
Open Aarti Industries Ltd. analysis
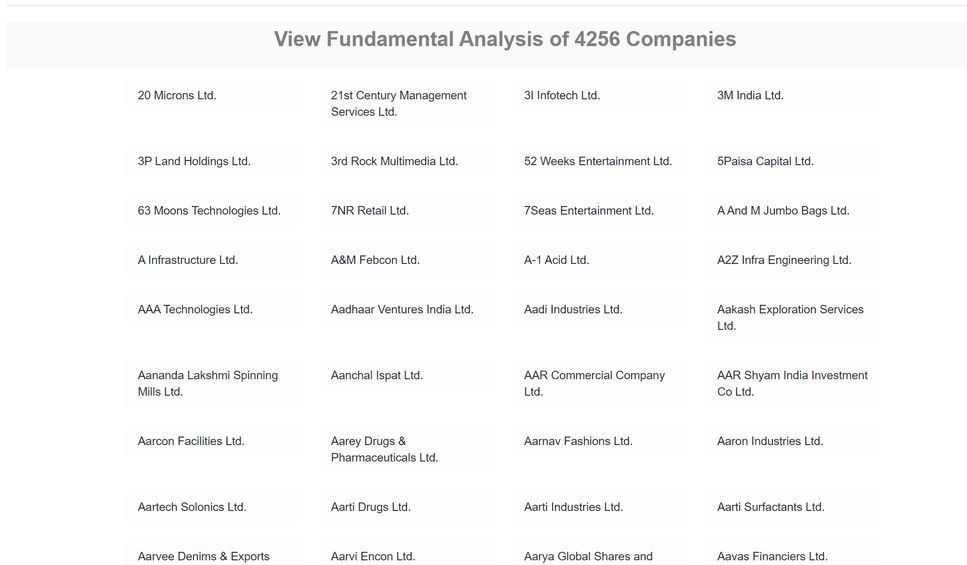[573, 507]
